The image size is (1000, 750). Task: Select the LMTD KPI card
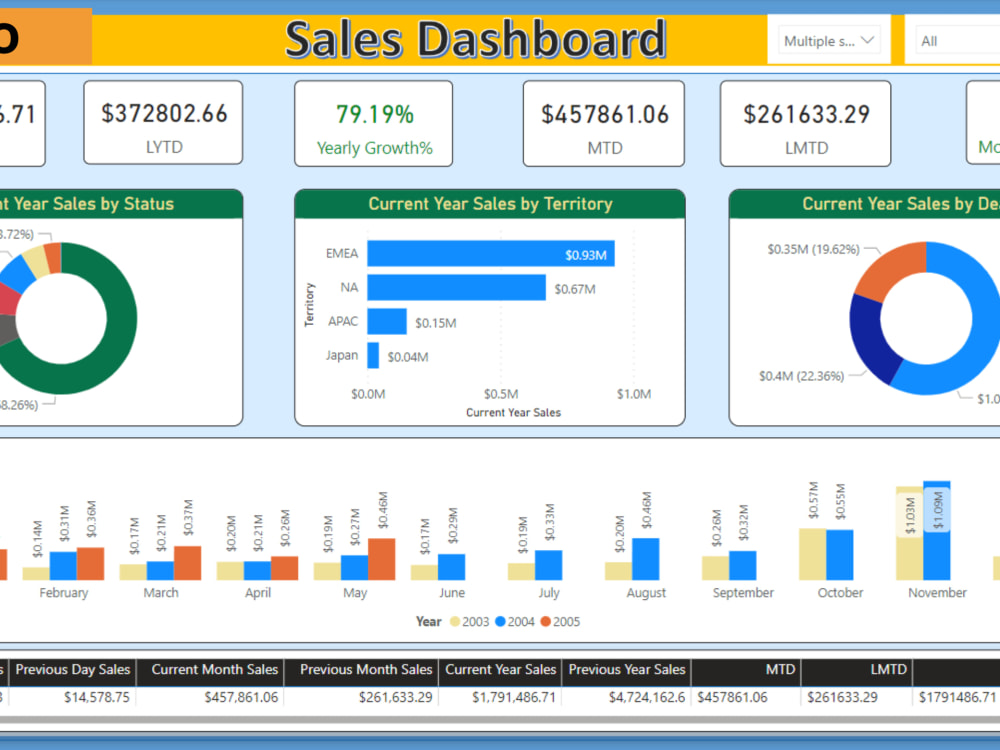tap(804, 123)
